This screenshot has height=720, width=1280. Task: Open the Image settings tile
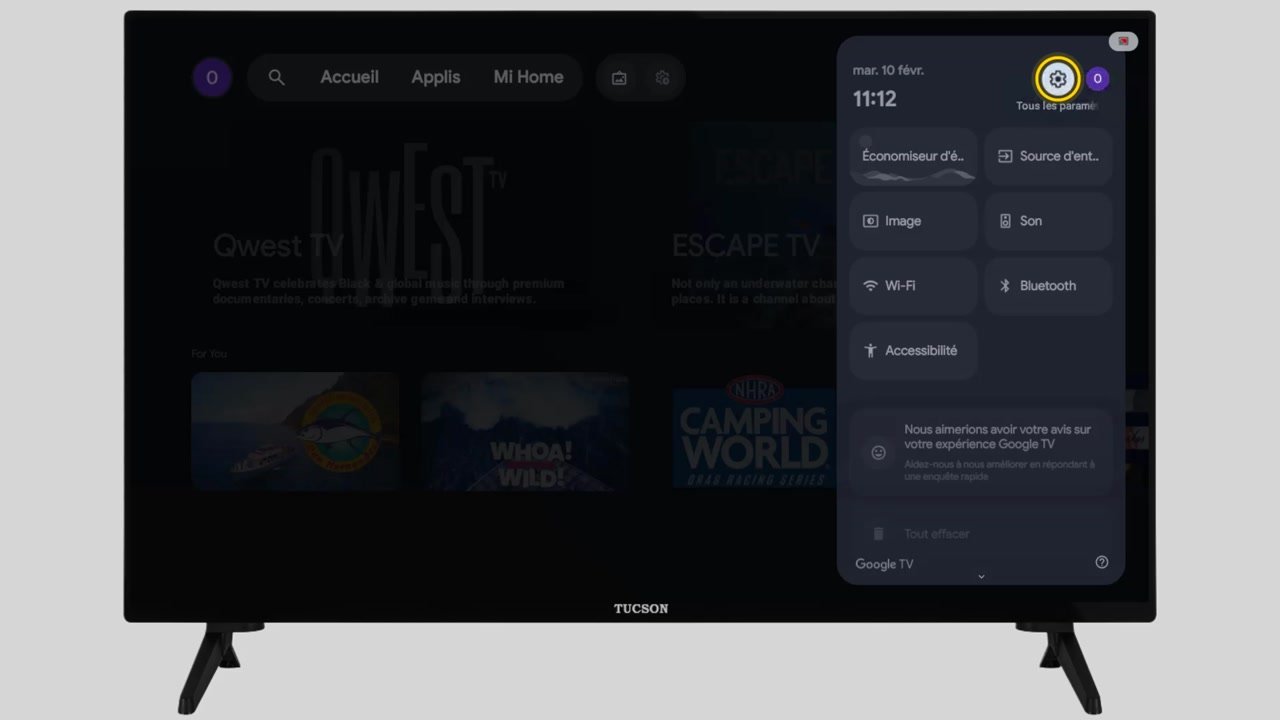pyautogui.click(x=913, y=221)
